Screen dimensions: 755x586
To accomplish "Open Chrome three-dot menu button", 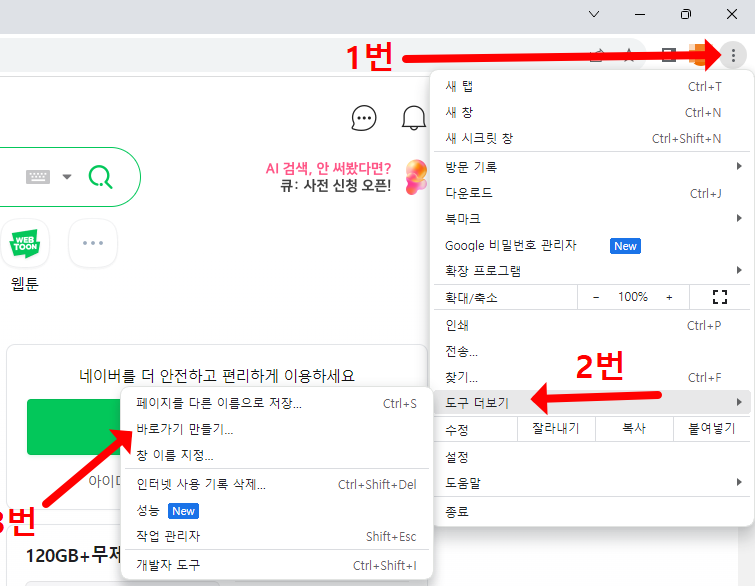I will tap(733, 56).
